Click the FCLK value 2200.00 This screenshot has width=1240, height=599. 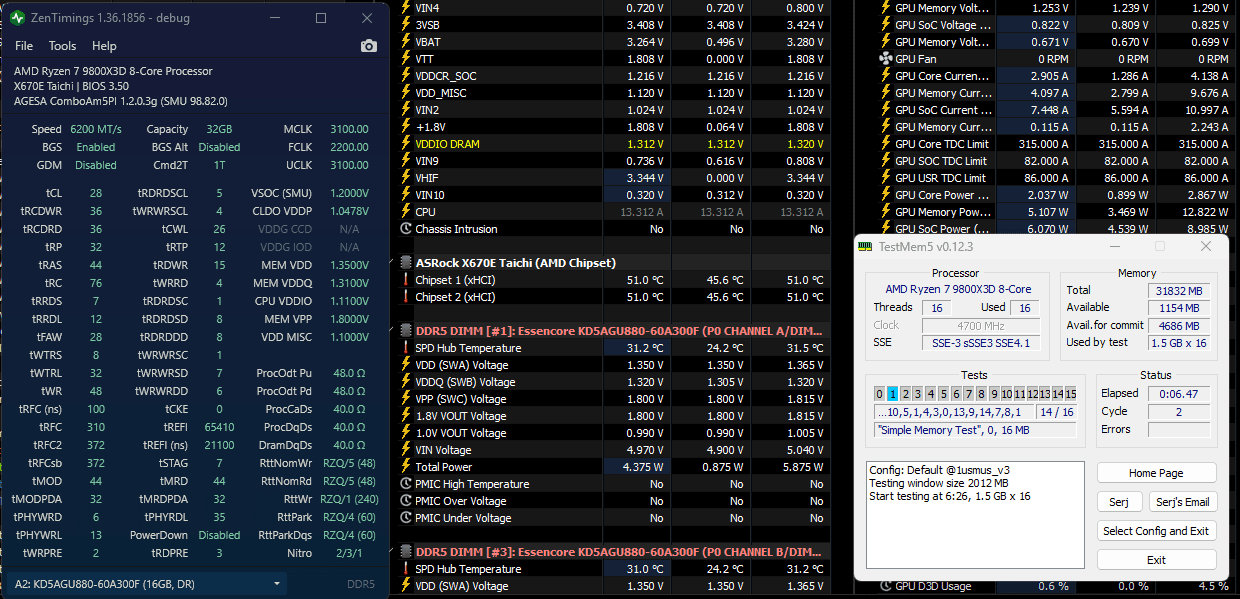tap(350, 147)
